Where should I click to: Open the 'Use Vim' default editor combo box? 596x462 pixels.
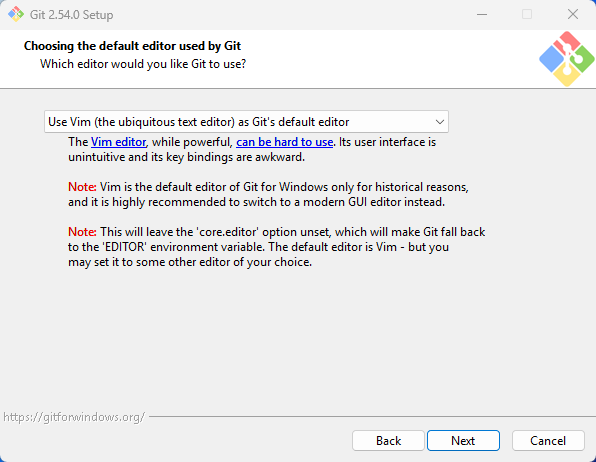(246, 122)
